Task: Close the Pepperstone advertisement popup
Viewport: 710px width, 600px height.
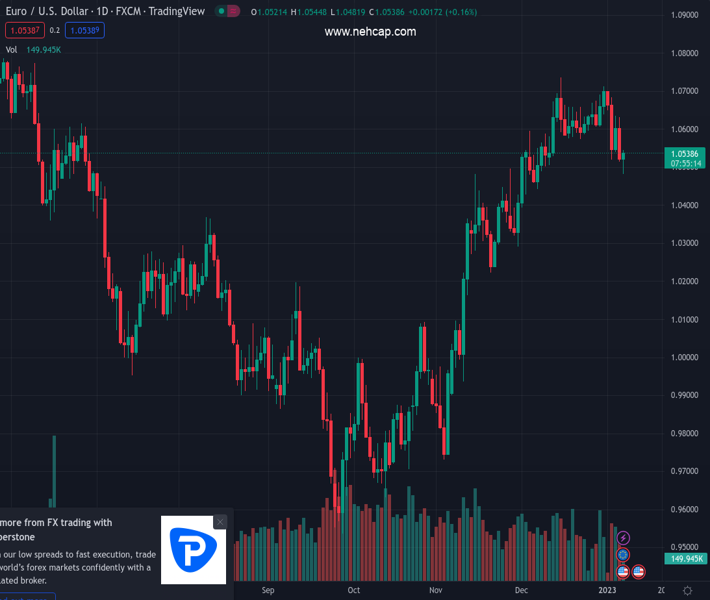Action: (x=220, y=522)
